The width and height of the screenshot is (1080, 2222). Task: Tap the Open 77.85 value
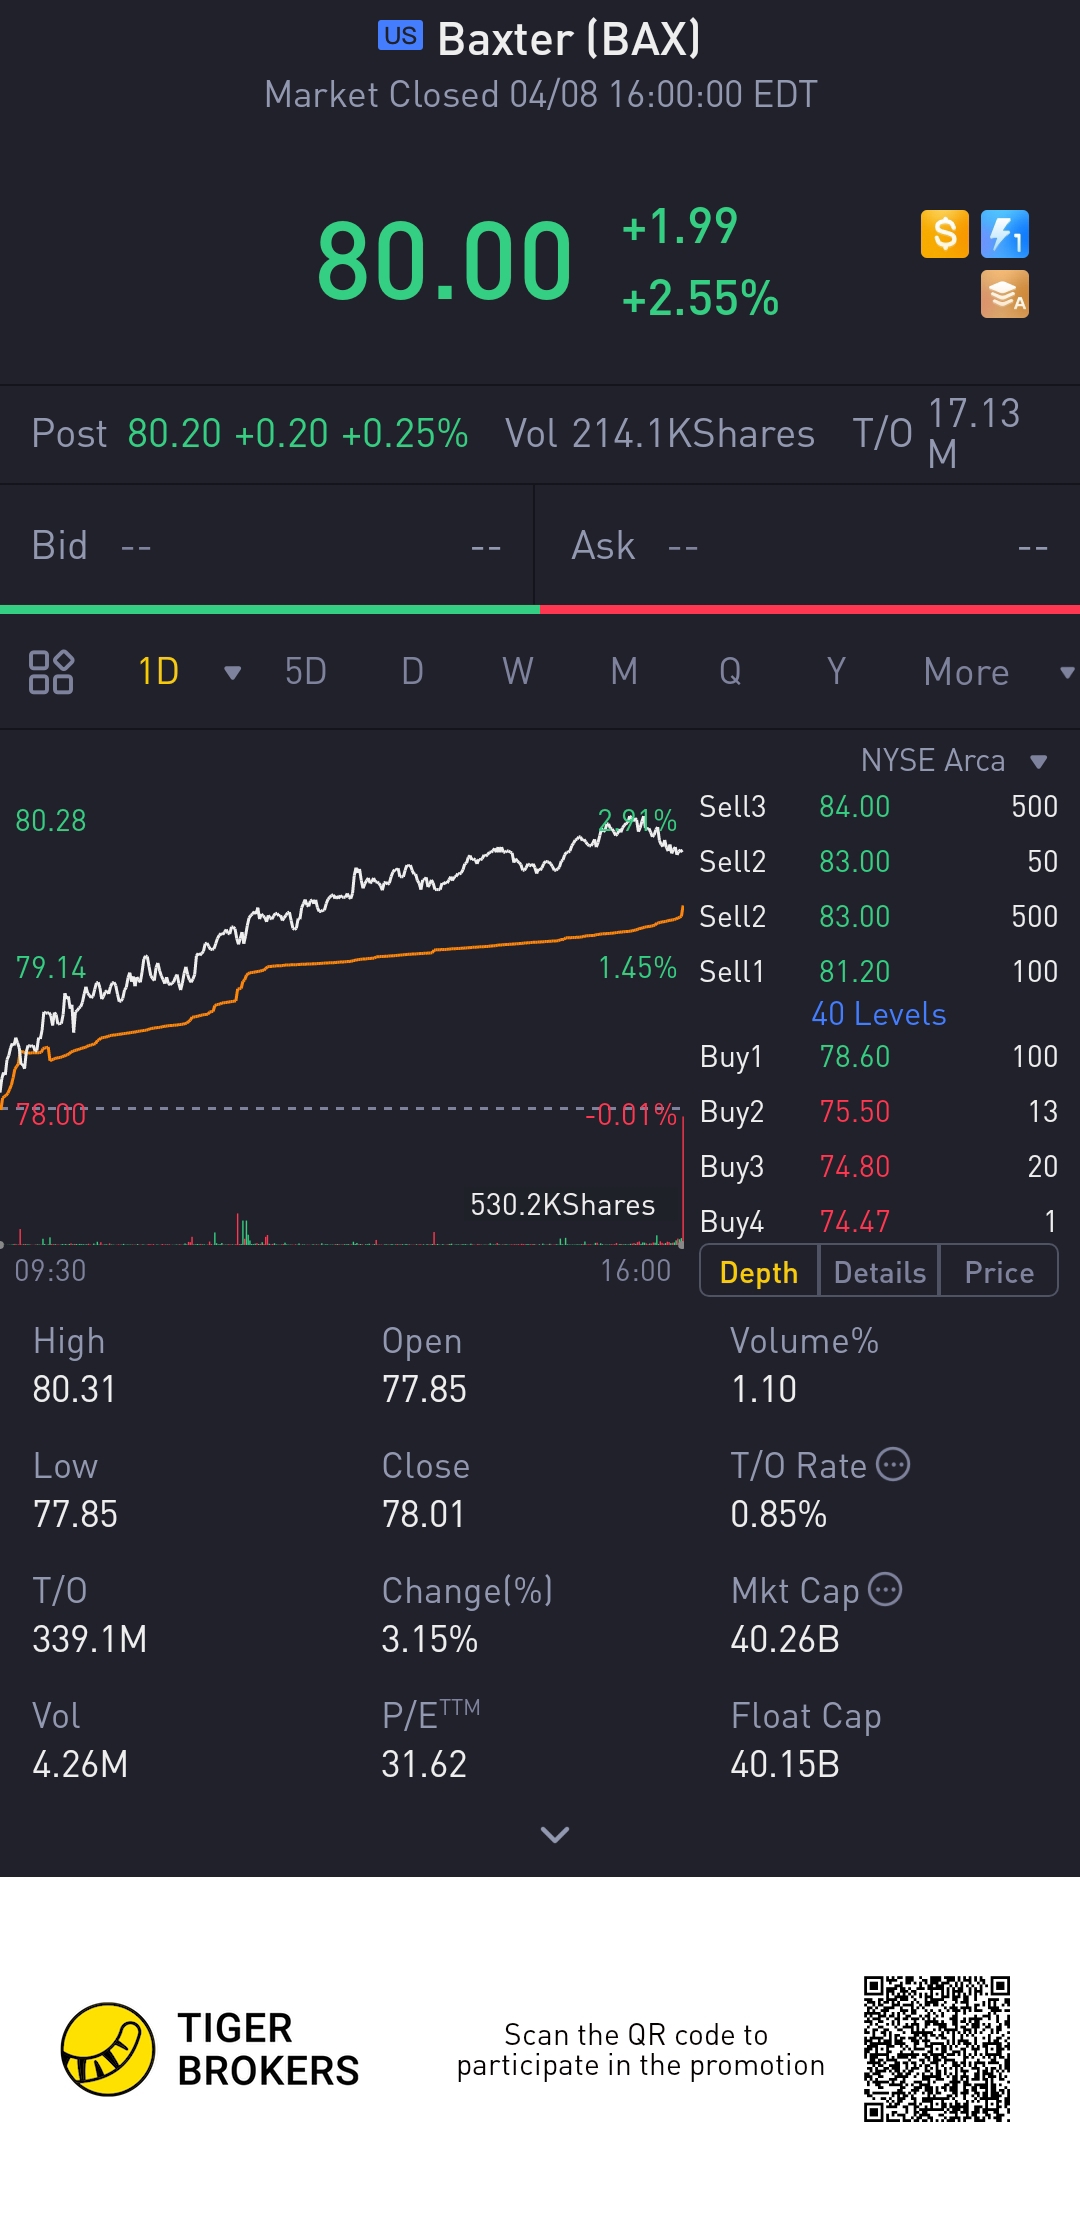[x=424, y=1390]
